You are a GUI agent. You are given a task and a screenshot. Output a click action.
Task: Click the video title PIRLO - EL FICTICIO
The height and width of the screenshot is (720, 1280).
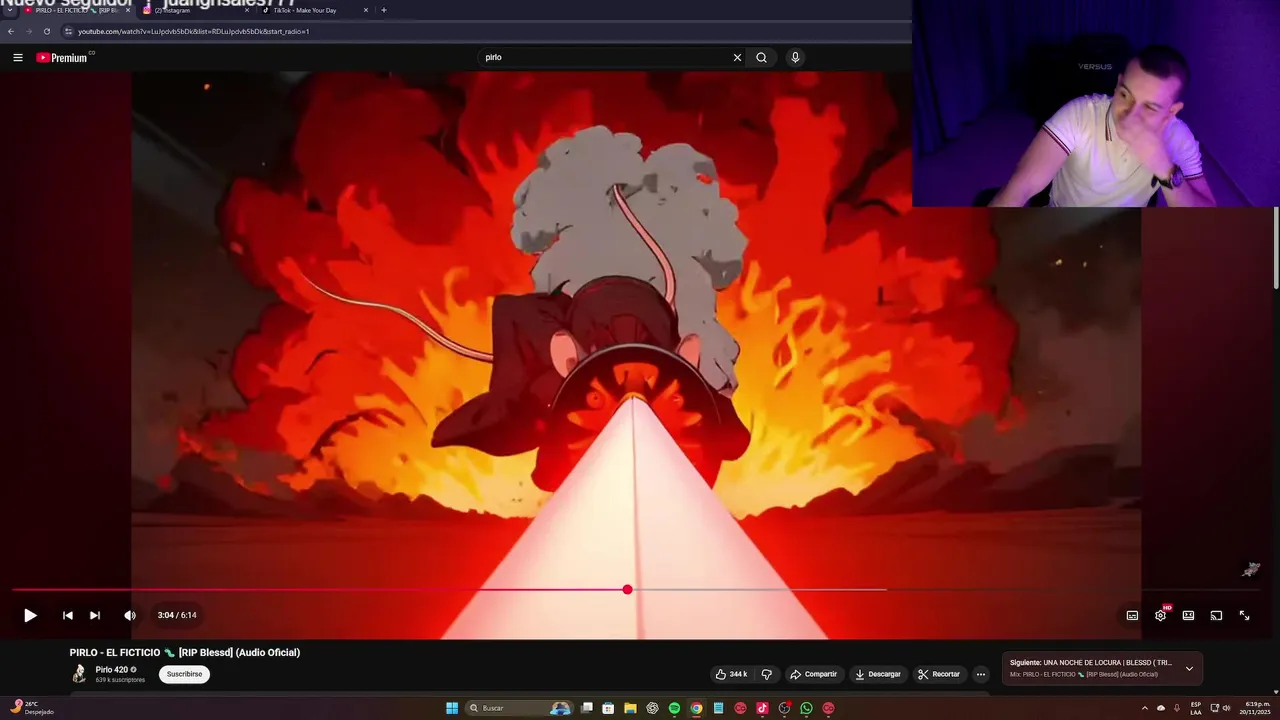tap(185, 652)
